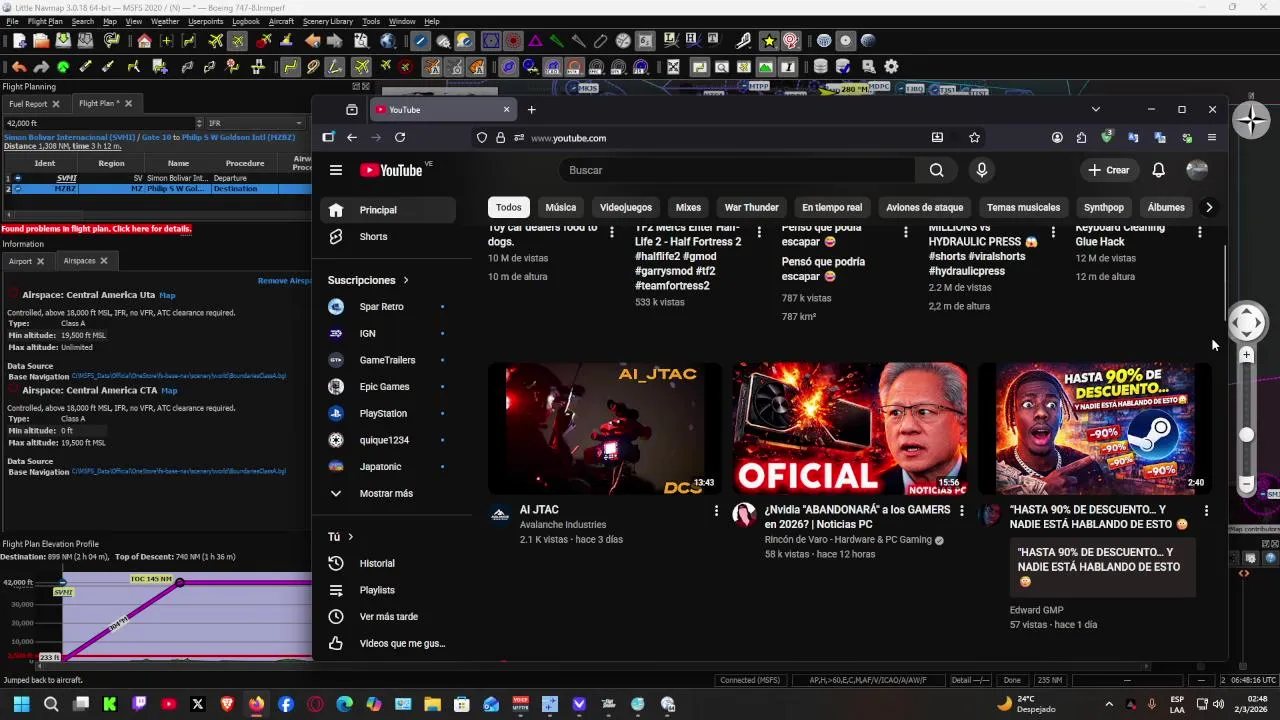Click the compass rose on the map

(x=1251, y=120)
